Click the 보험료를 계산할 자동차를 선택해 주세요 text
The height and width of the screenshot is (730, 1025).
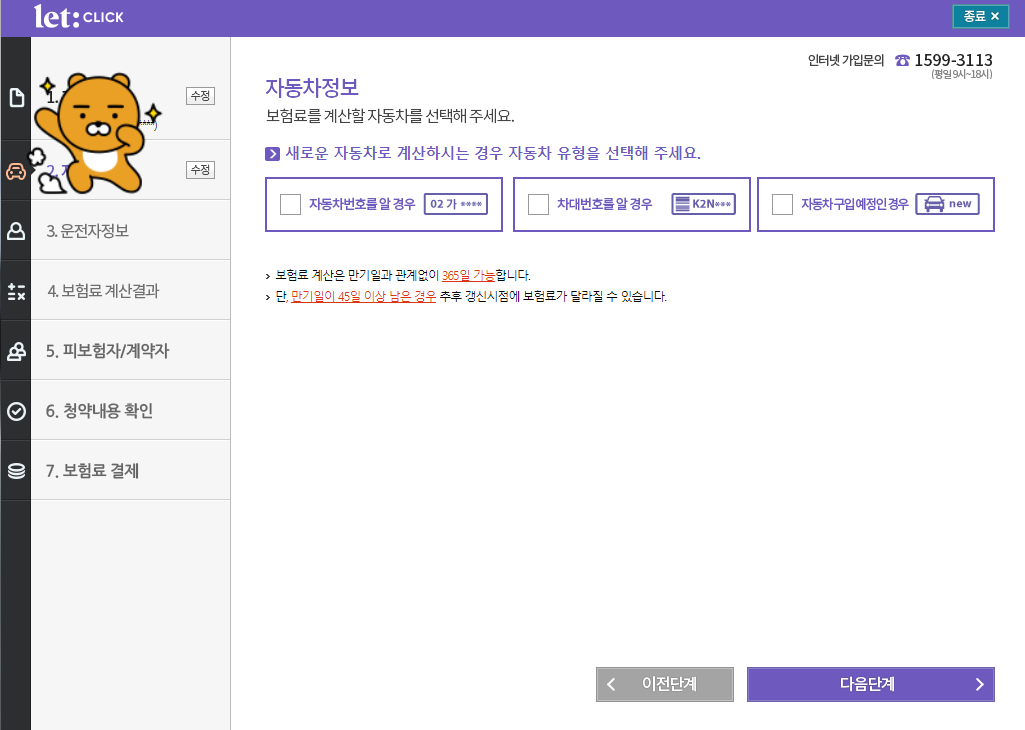coord(390,116)
